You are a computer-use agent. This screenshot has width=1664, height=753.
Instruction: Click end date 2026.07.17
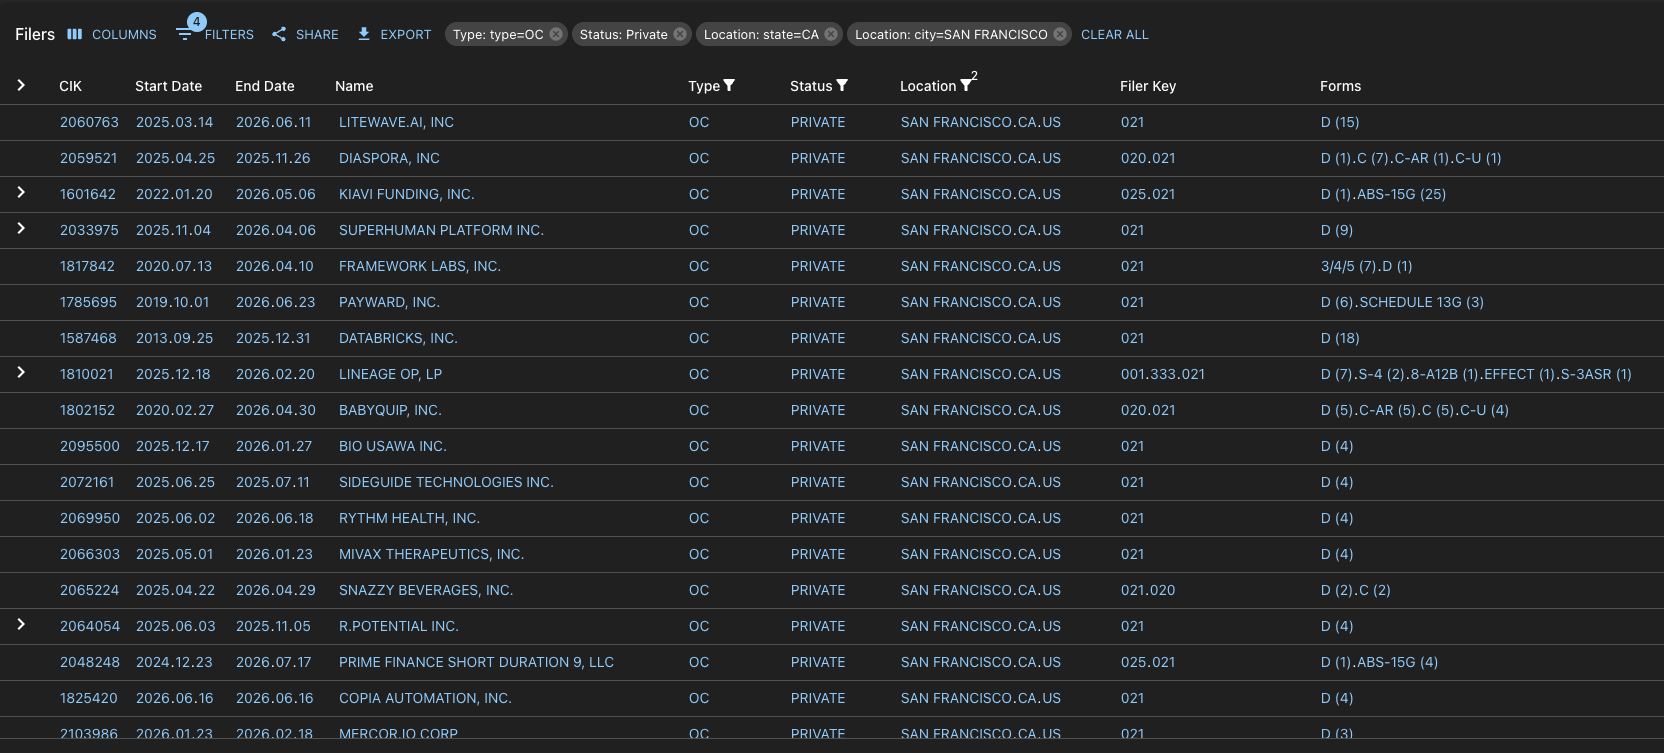(274, 662)
